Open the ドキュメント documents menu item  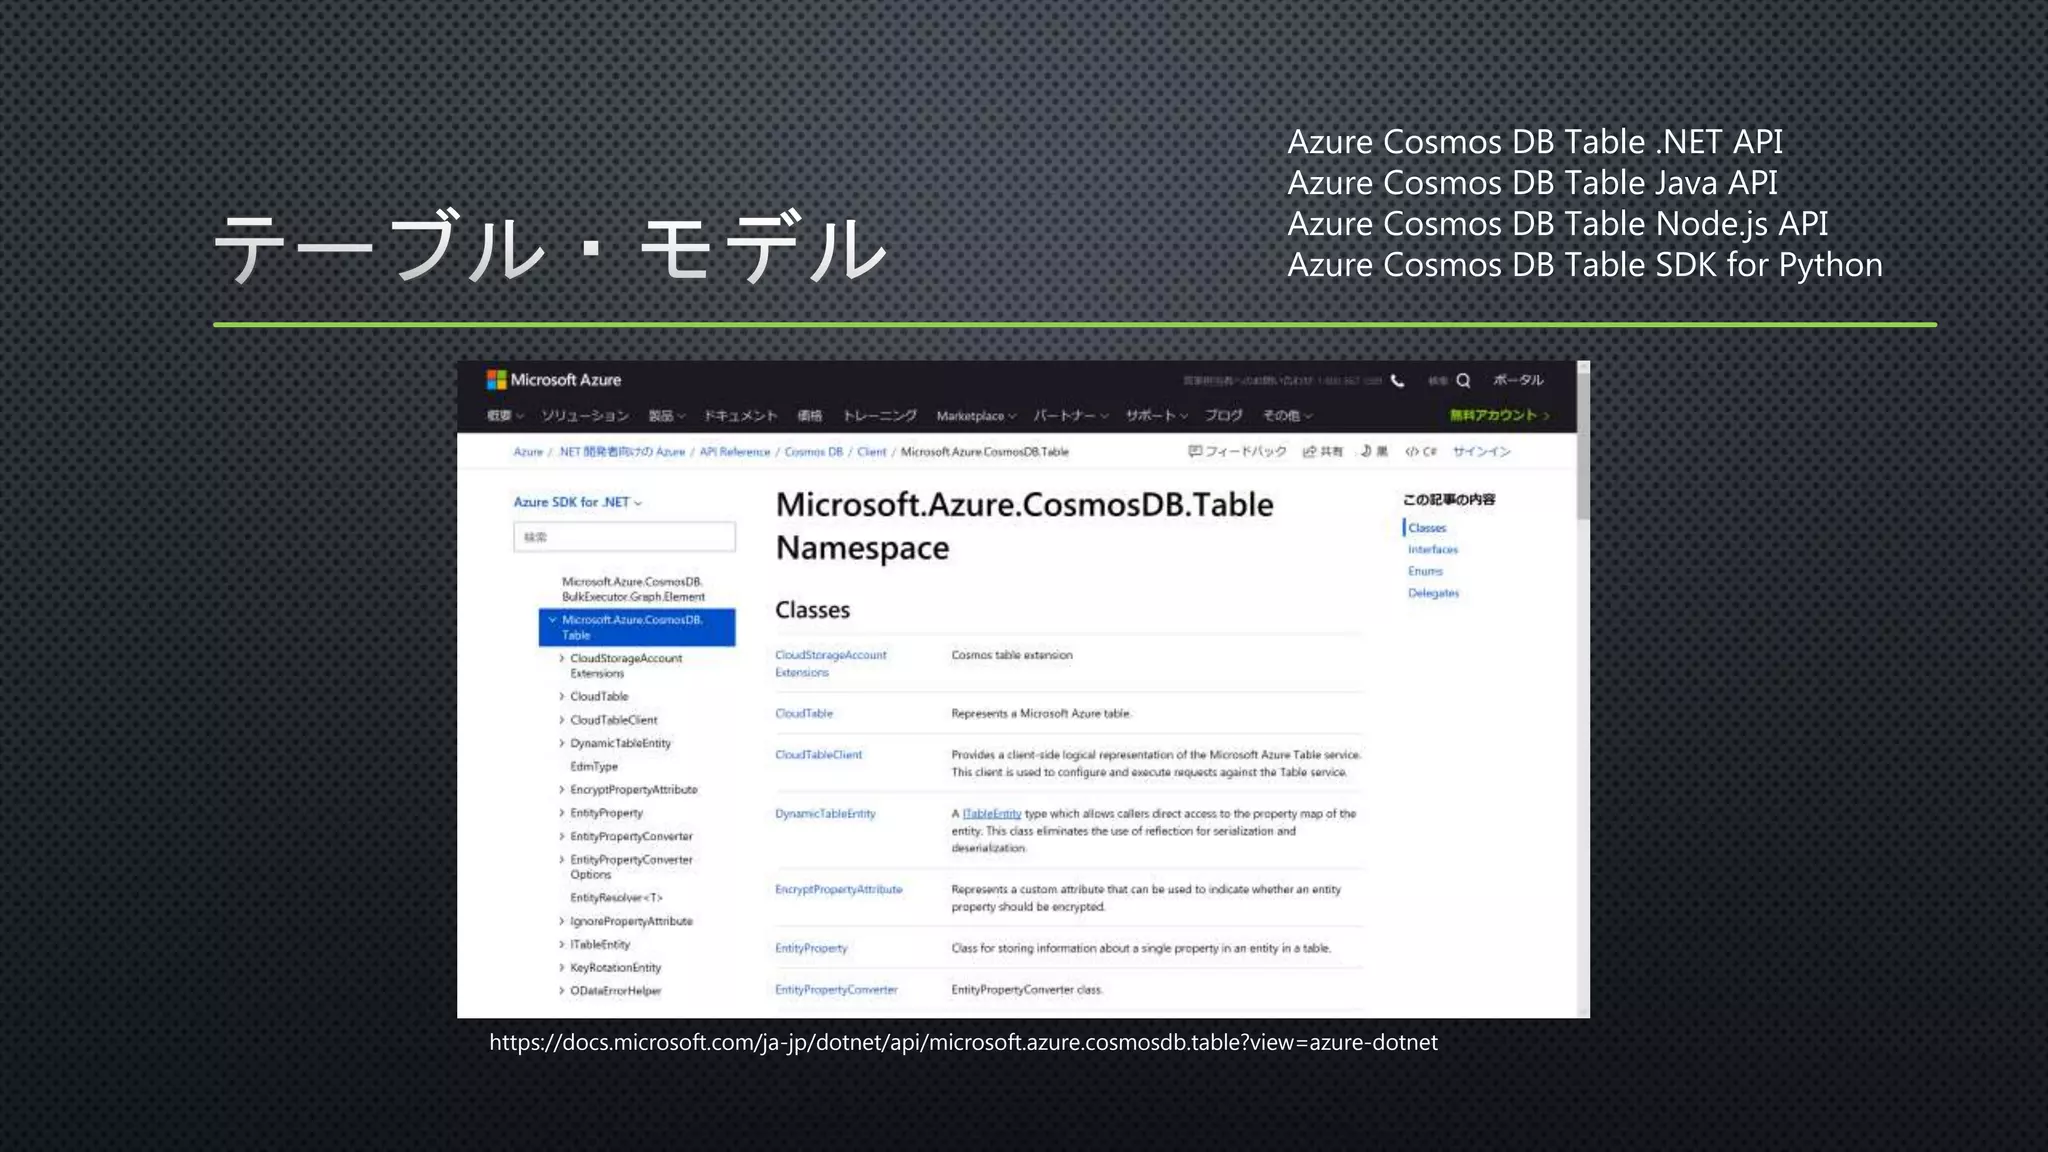pyautogui.click(x=740, y=415)
